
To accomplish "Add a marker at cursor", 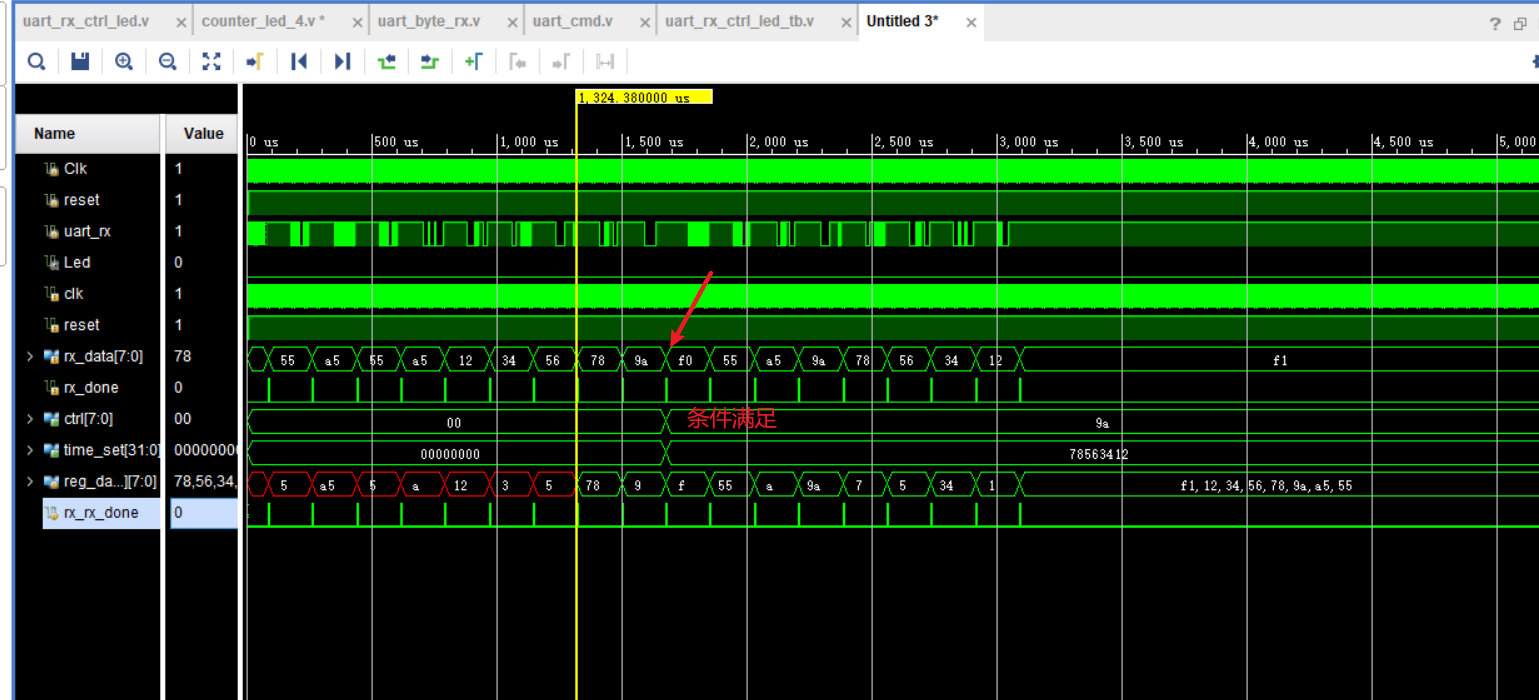I will coord(474,62).
